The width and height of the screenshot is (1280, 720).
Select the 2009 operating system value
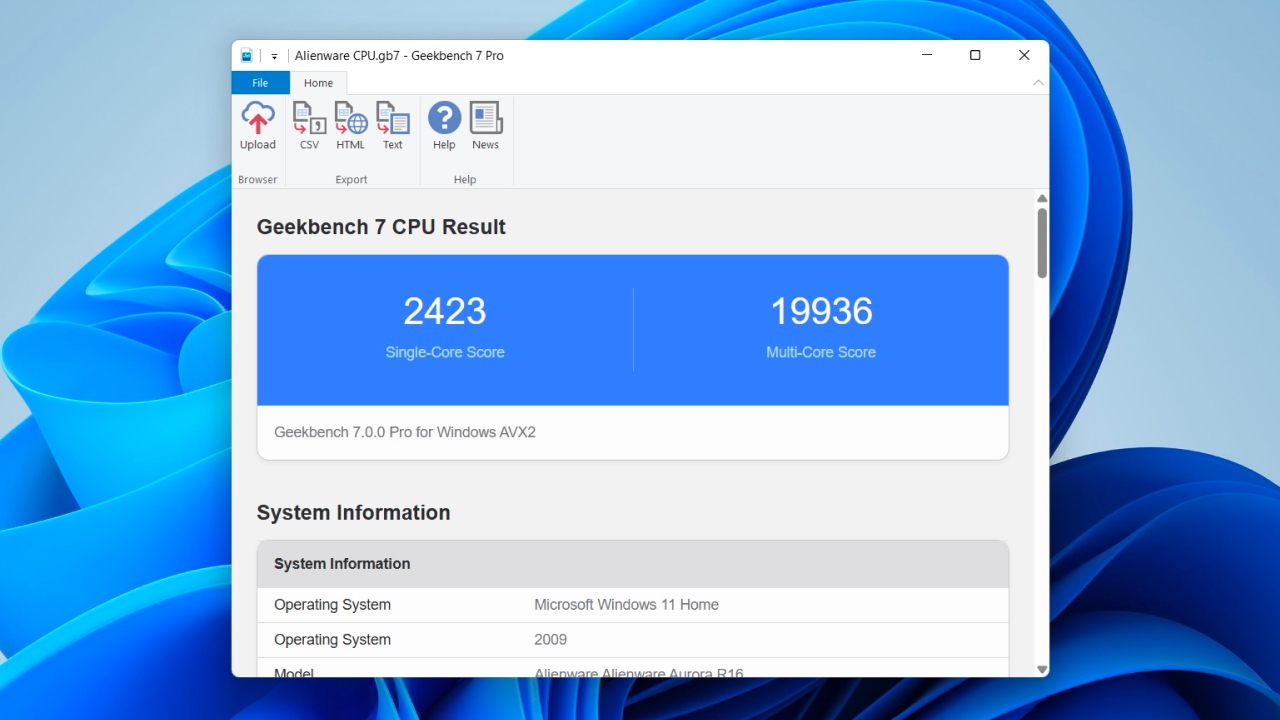[x=550, y=640]
